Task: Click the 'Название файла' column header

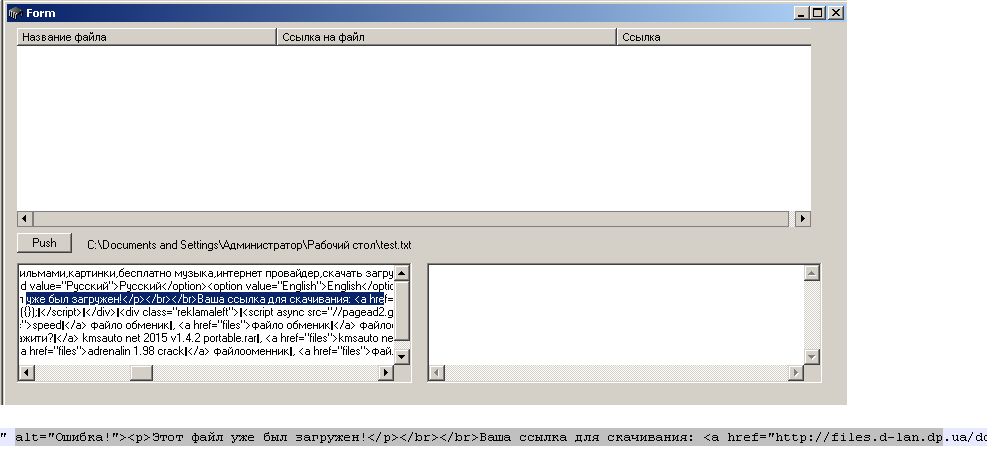Action: 146,37
